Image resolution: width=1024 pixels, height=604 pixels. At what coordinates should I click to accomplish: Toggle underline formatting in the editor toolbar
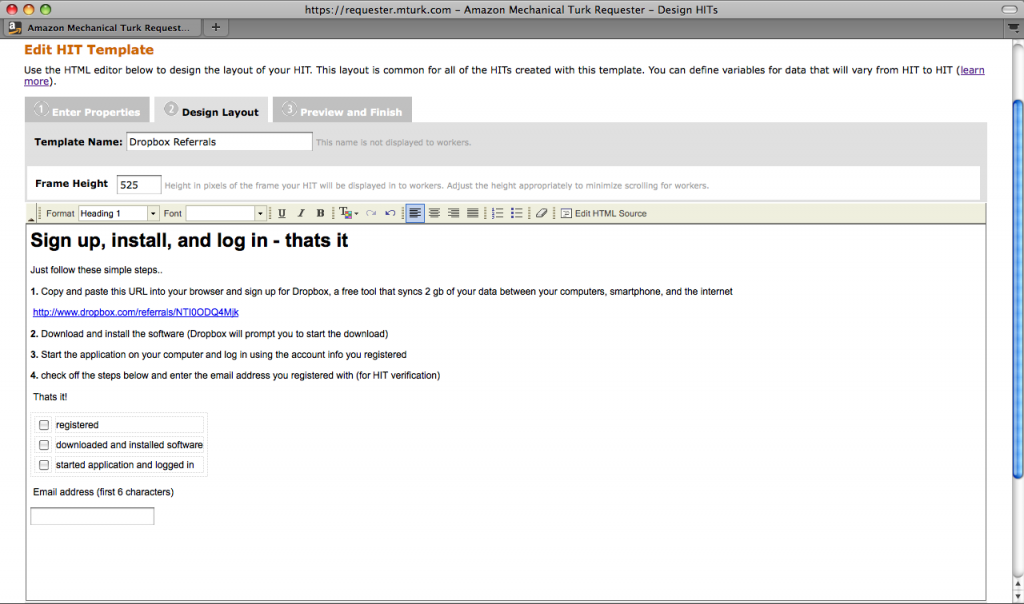click(x=281, y=214)
